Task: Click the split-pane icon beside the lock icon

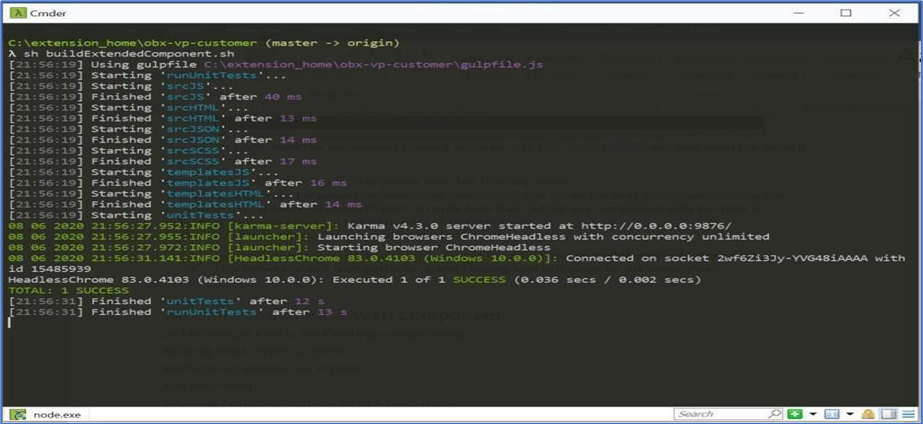Action: [x=888, y=414]
